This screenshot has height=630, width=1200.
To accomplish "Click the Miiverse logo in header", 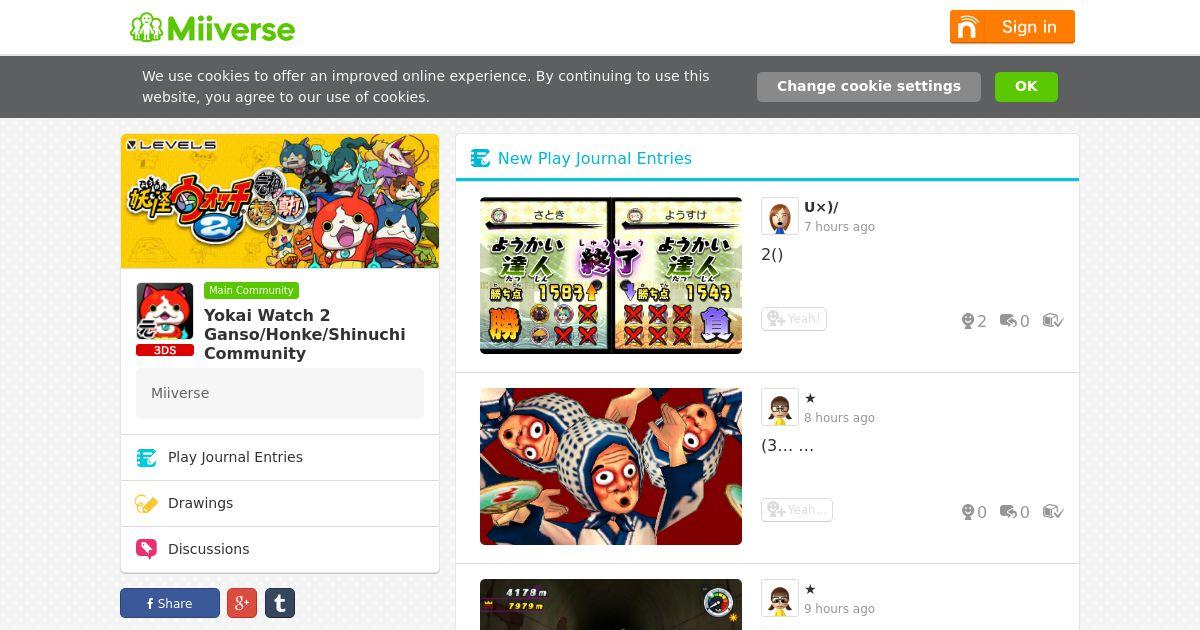I will (x=212, y=27).
